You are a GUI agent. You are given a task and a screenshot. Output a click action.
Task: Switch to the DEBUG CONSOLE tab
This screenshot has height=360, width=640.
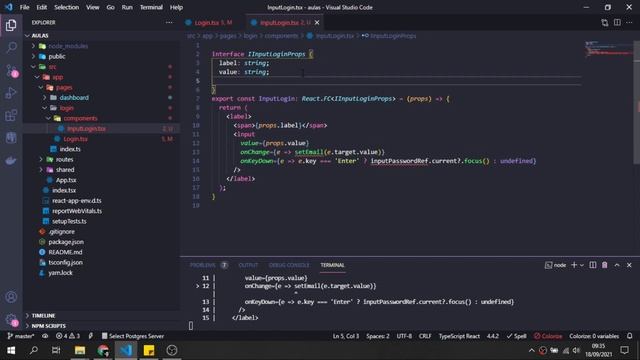tap(289, 265)
